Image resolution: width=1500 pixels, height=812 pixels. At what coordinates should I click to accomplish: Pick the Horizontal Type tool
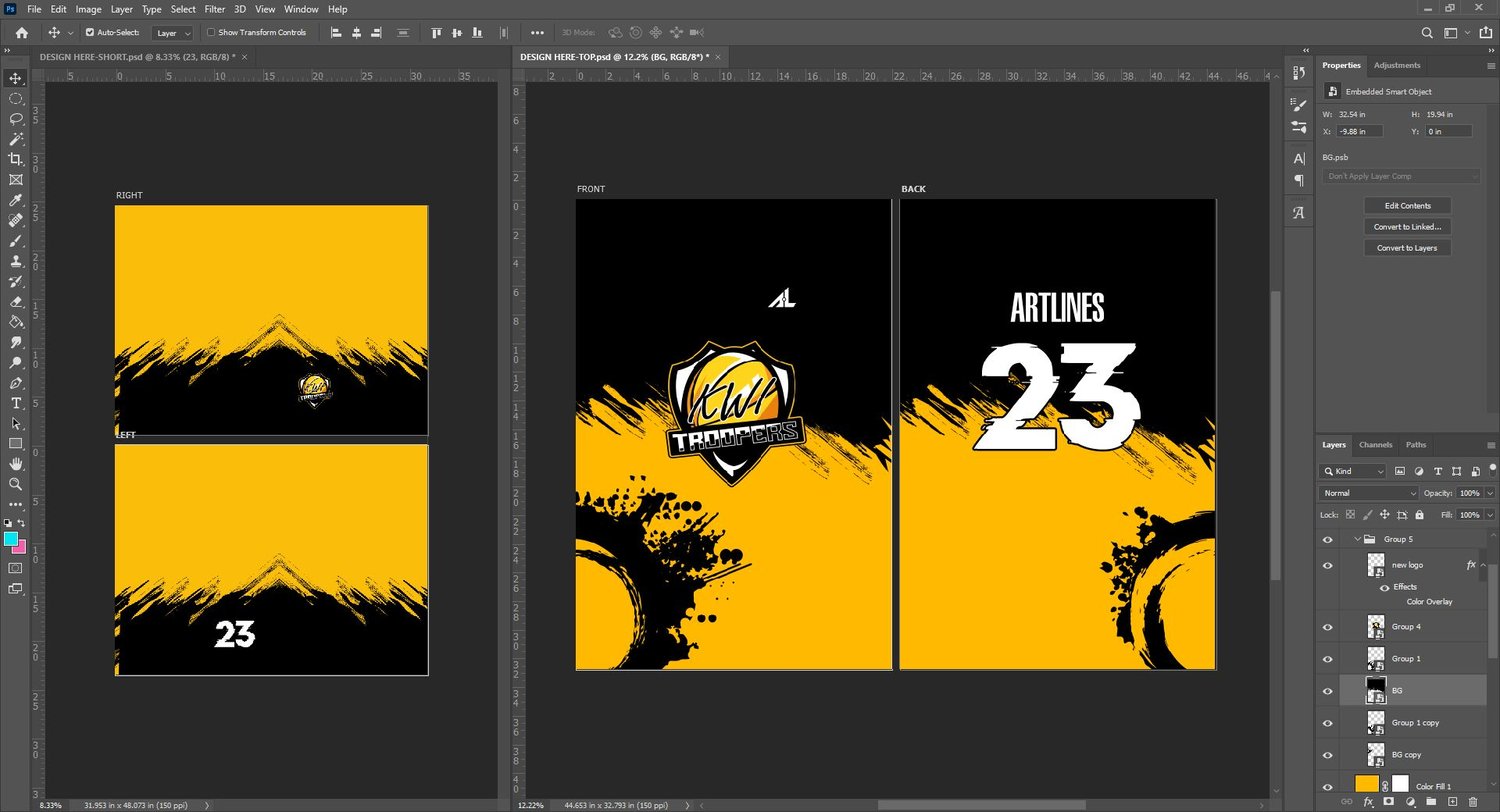15,403
